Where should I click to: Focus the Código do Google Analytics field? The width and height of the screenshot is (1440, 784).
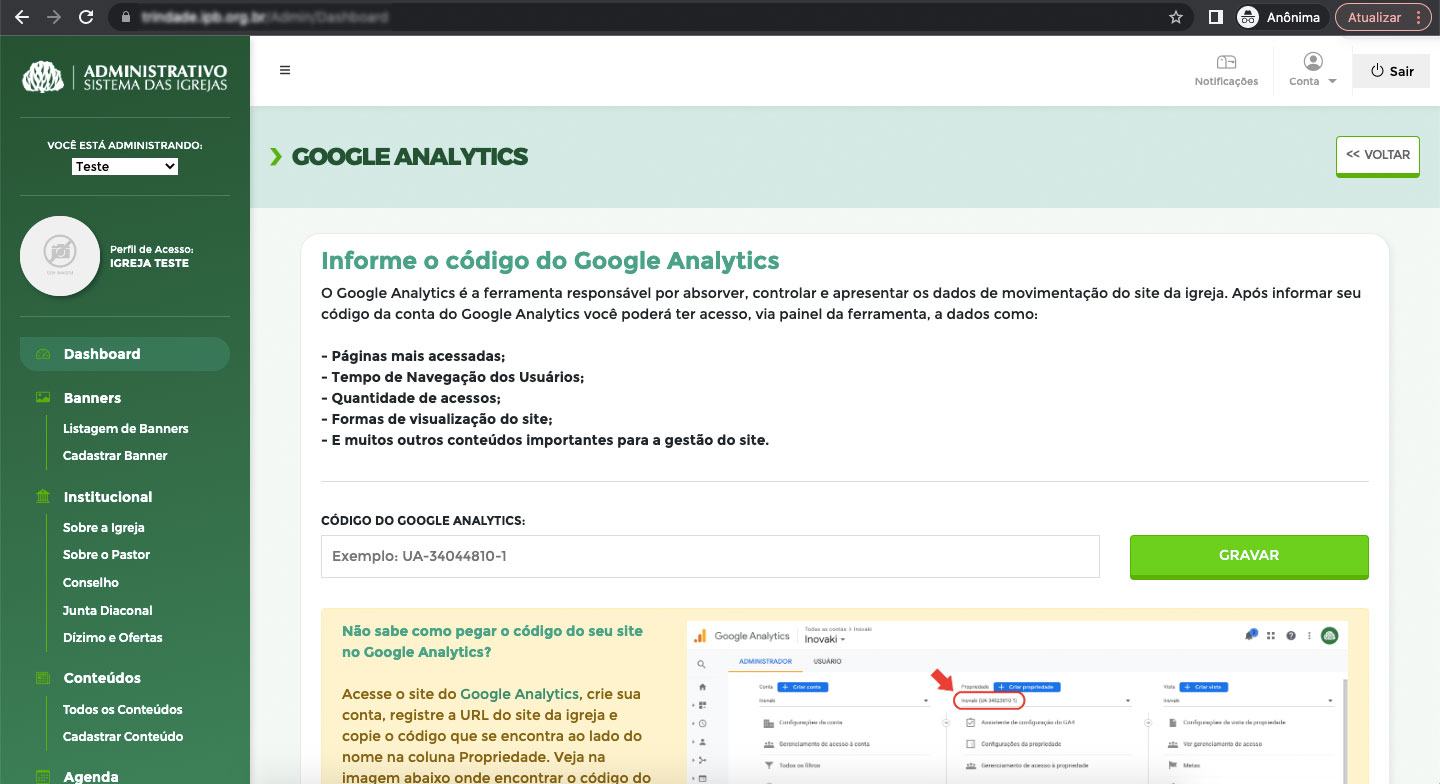point(710,556)
